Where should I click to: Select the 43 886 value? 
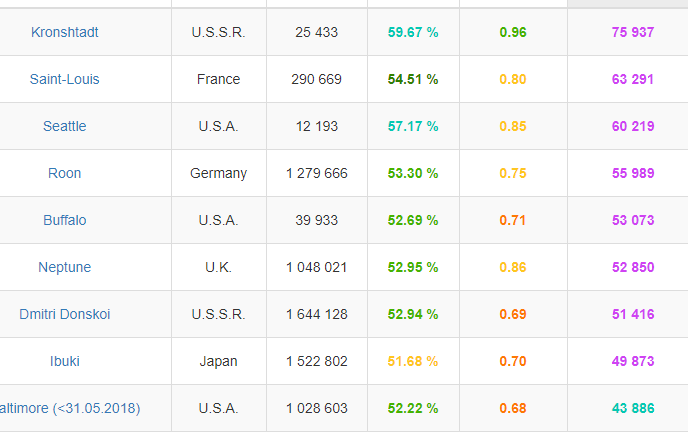point(633,408)
